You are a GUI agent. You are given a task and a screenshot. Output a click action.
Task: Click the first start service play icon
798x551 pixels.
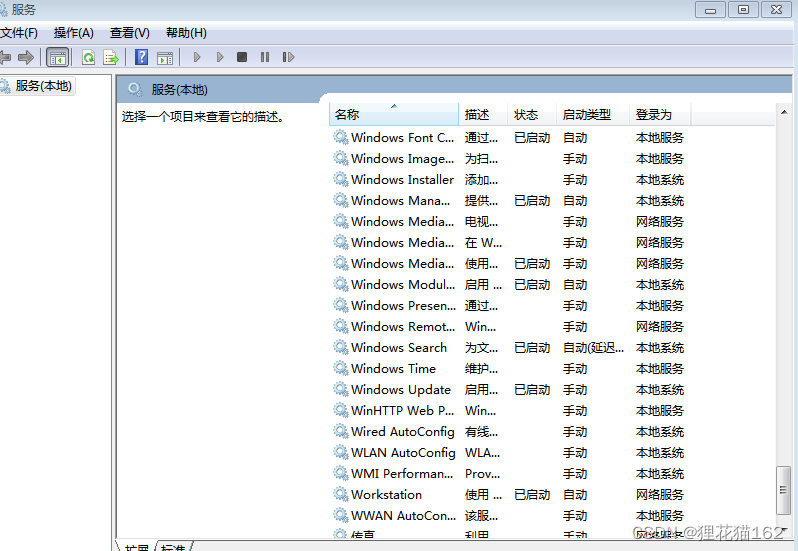(197, 57)
